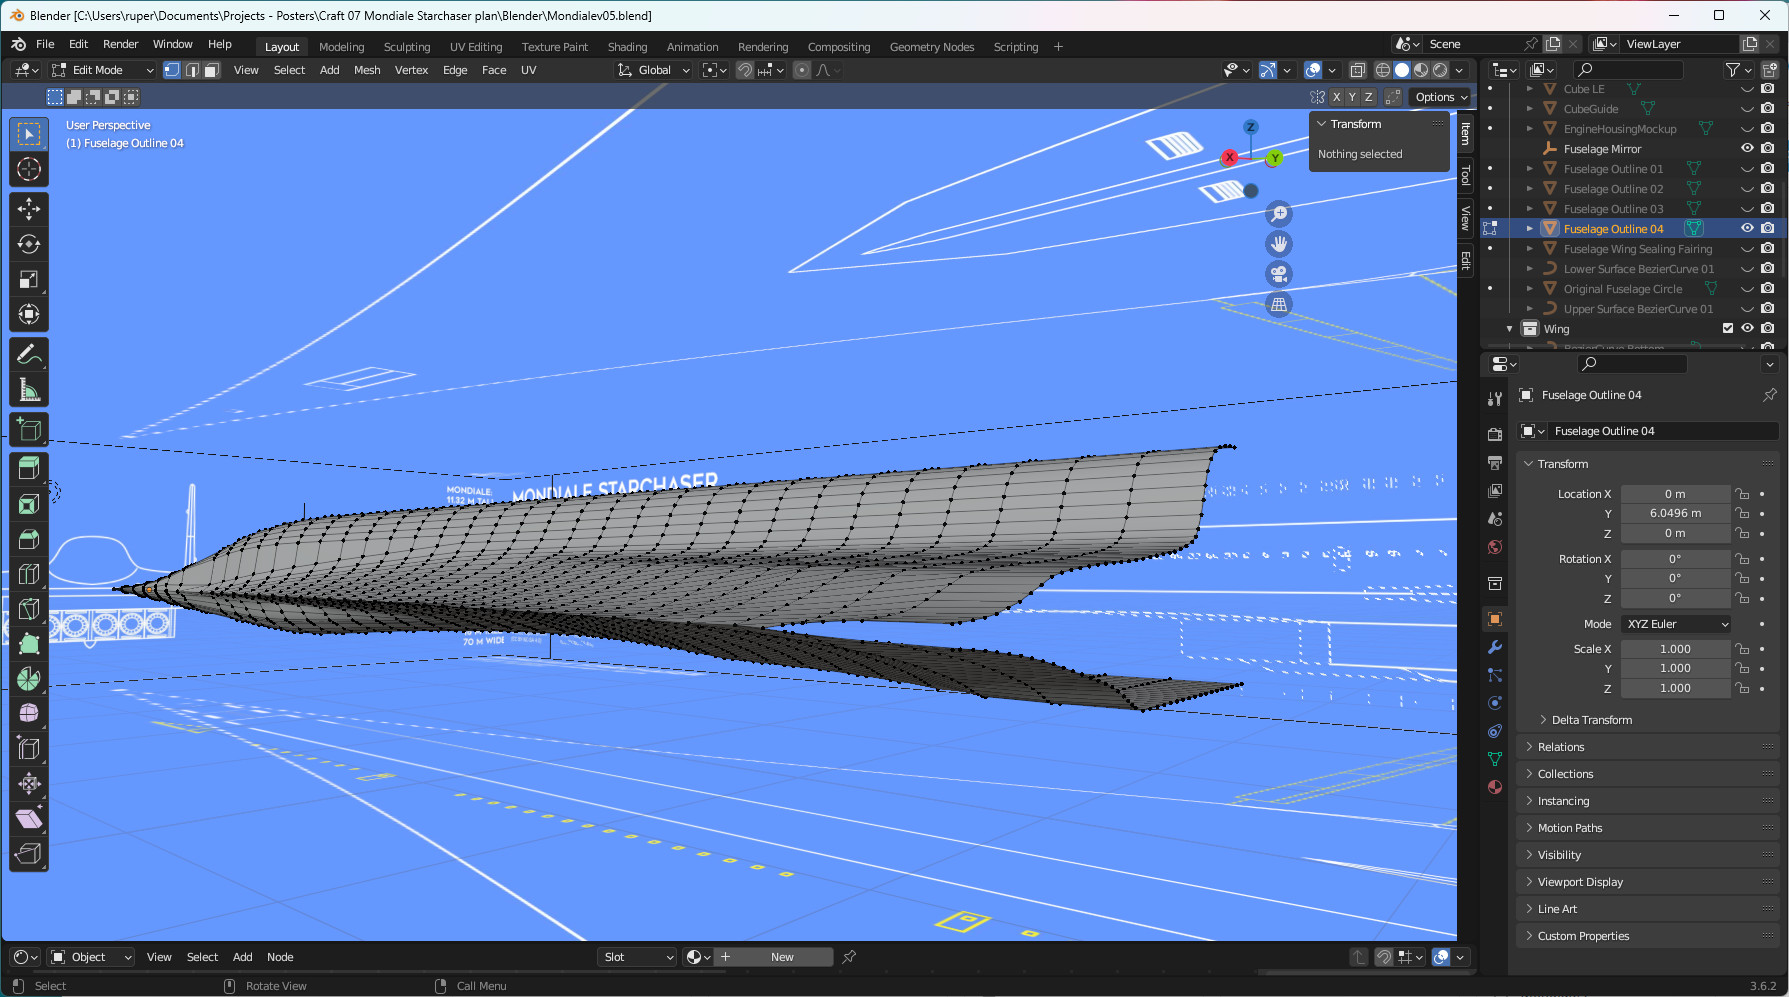Open the Global transform orientation dropdown
Image resolution: width=1789 pixels, height=997 pixels.
point(654,70)
